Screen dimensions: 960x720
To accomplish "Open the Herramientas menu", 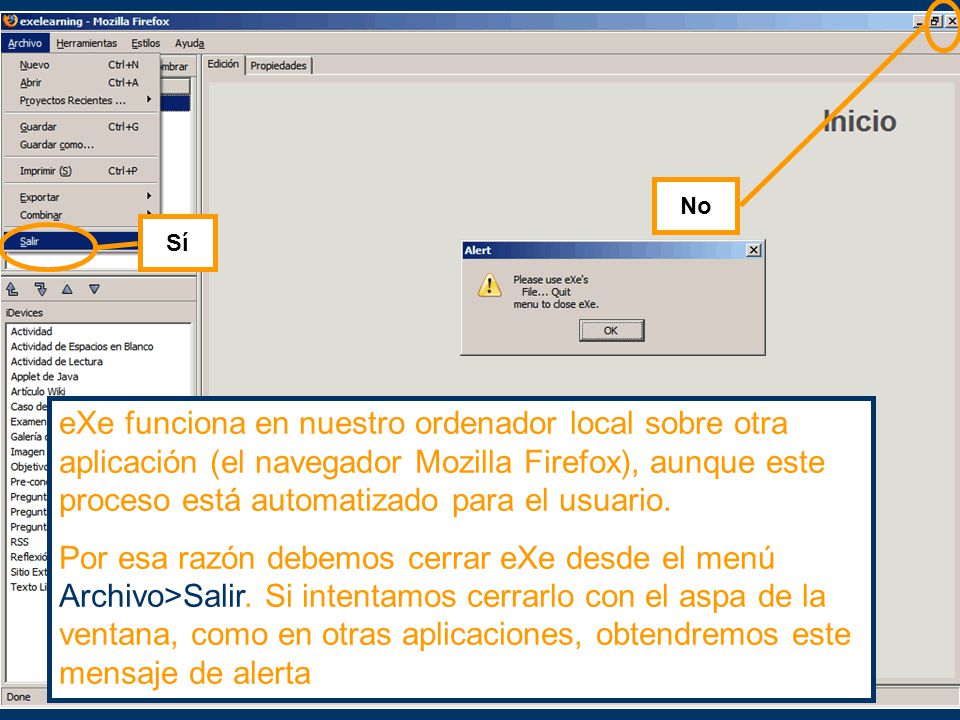I will coord(86,43).
